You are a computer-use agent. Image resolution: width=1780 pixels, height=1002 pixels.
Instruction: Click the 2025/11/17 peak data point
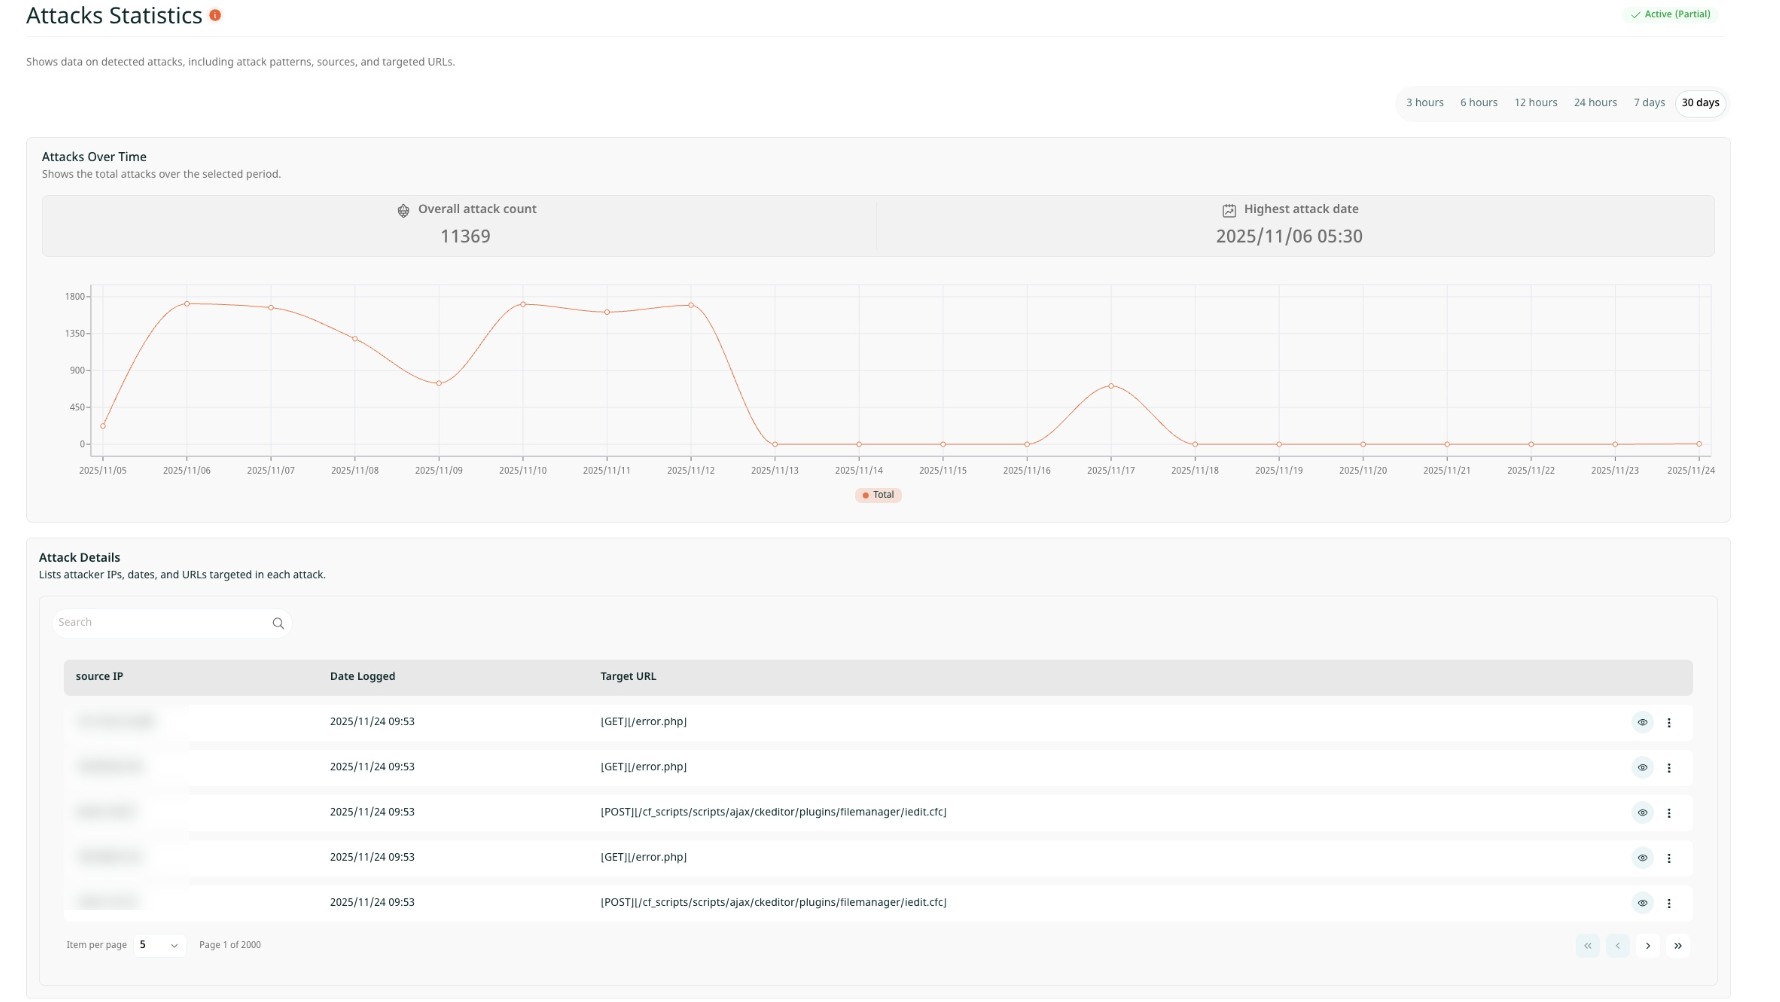pos(1111,386)
